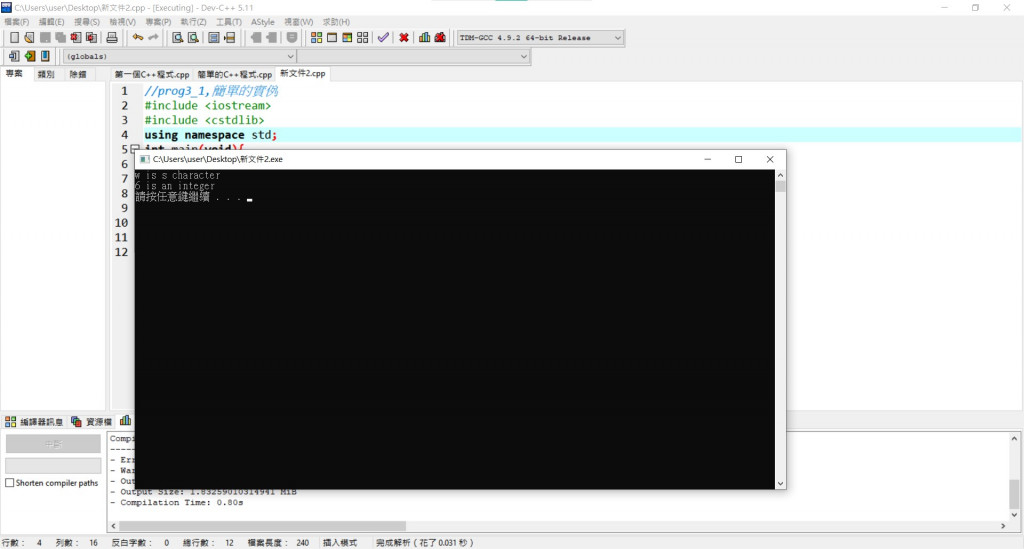This screenshot has height=549, width=1024.
Task: Click the 中斷 abort button
Action: pos(54,444)
